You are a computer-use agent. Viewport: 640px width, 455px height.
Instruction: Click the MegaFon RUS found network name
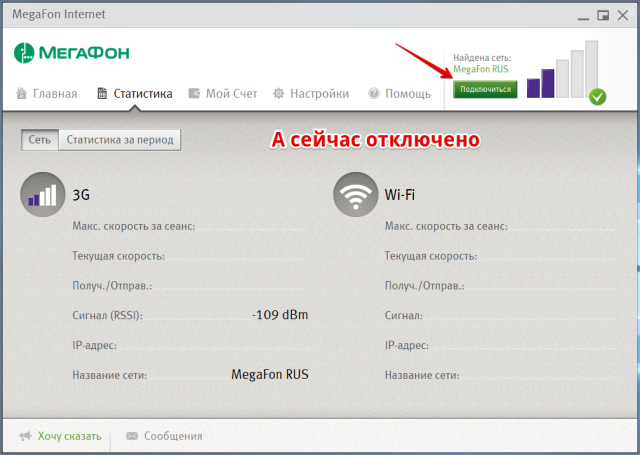[x=481, y=69]
